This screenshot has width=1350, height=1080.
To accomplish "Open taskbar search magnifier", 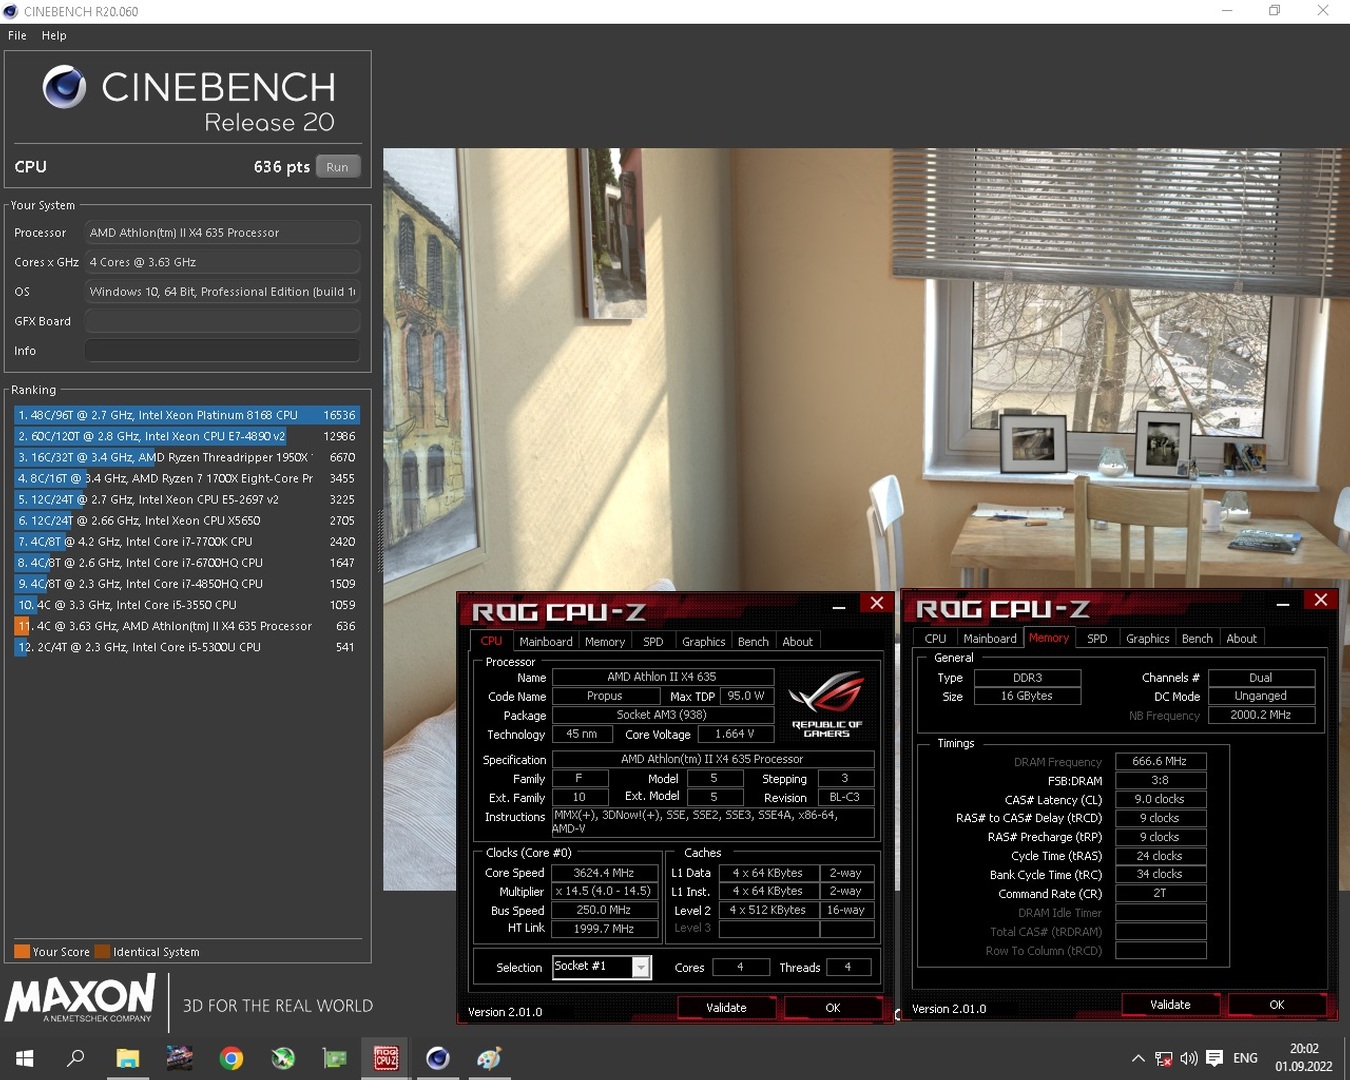I will [75, 1058].
